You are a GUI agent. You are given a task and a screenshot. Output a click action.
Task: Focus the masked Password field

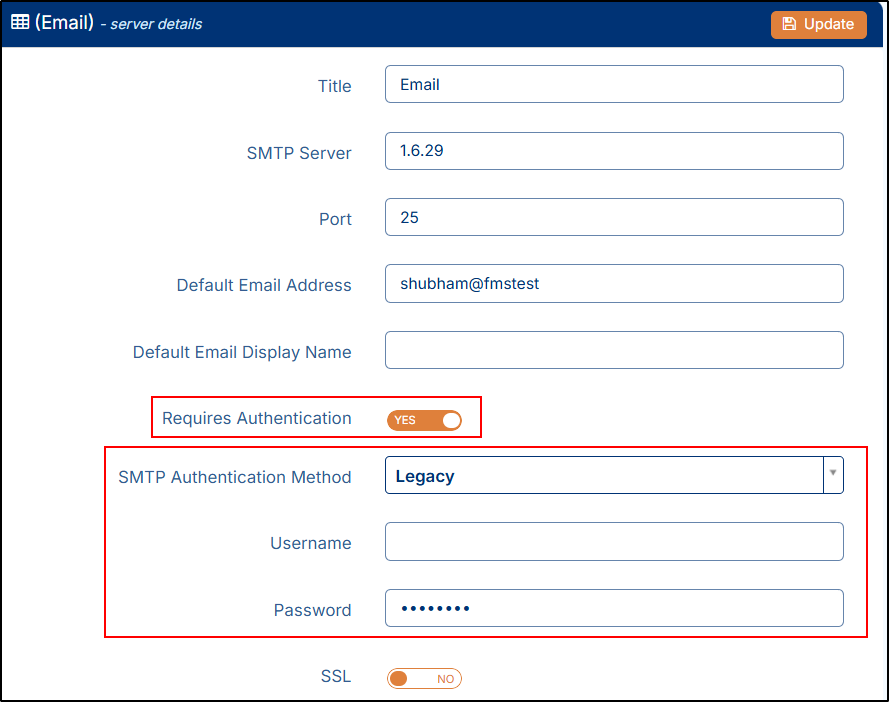coord(613,608)
